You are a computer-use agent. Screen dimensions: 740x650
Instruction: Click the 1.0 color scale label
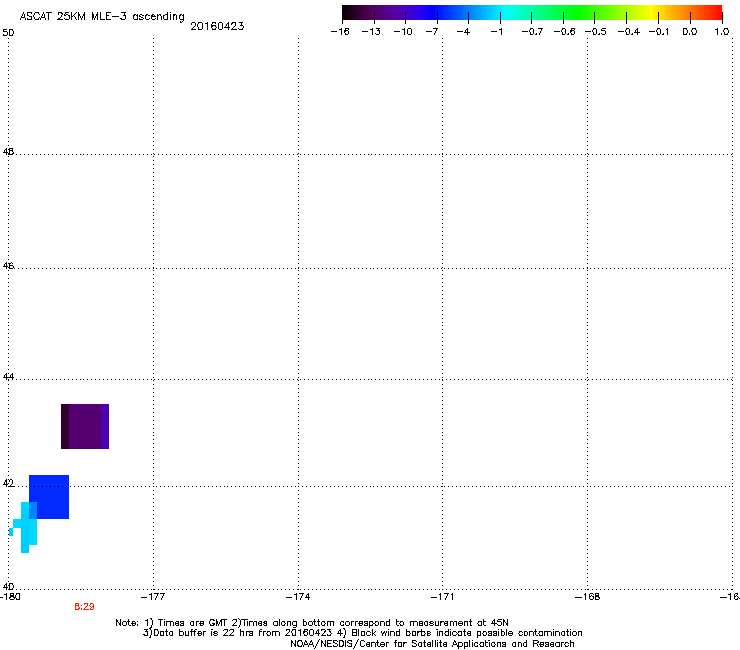tap(722, 32)
